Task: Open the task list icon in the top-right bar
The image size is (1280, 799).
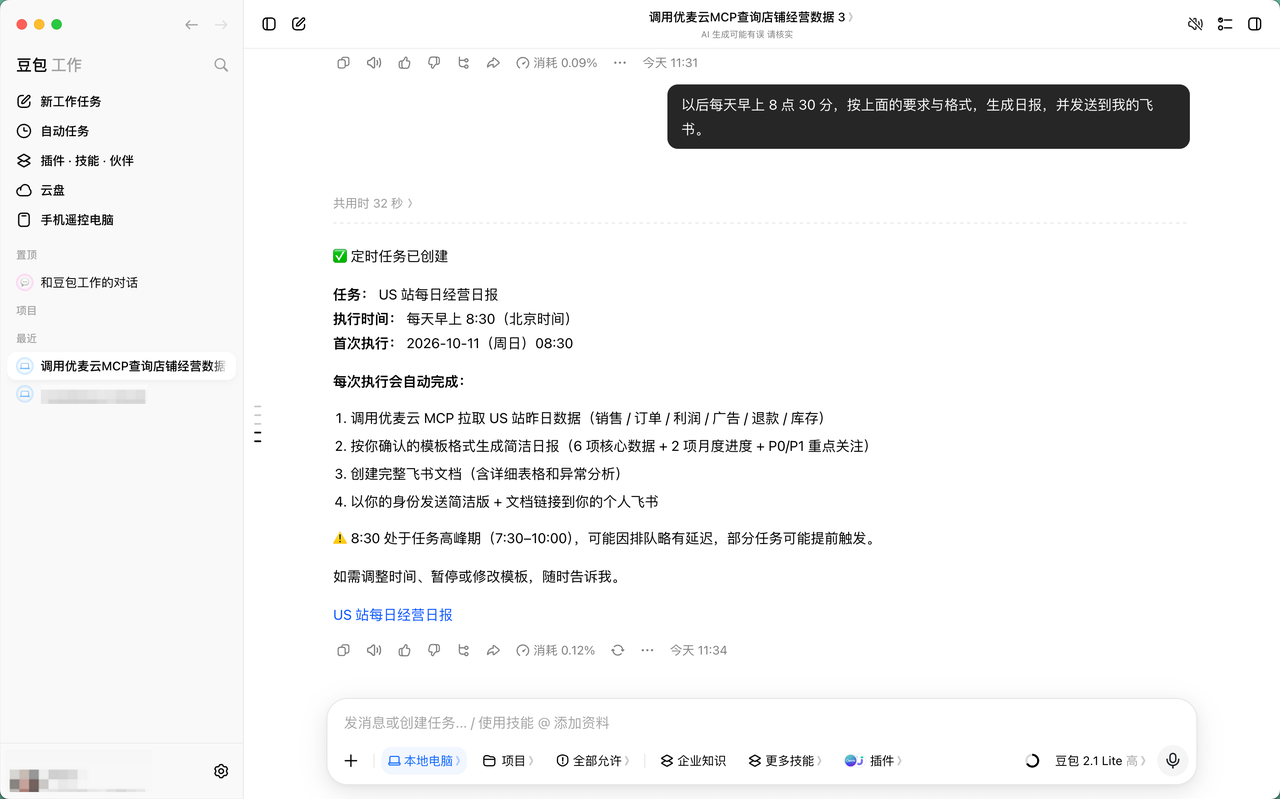Action: point(1225,24)
